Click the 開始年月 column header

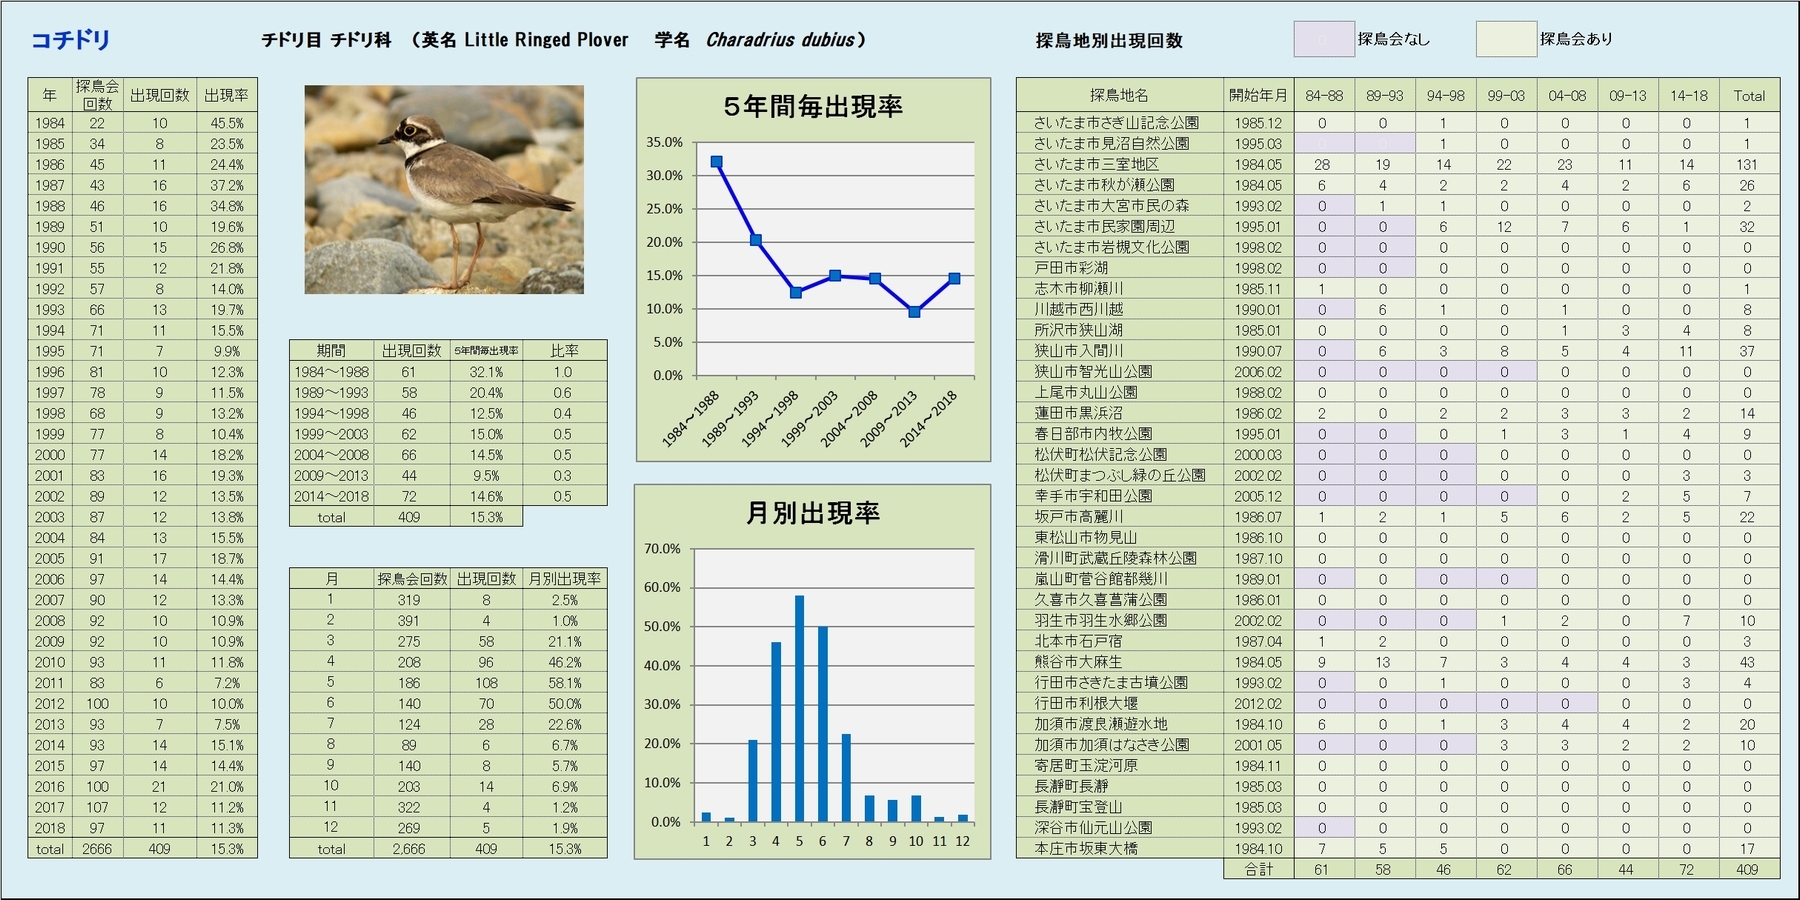[1257, 96]
